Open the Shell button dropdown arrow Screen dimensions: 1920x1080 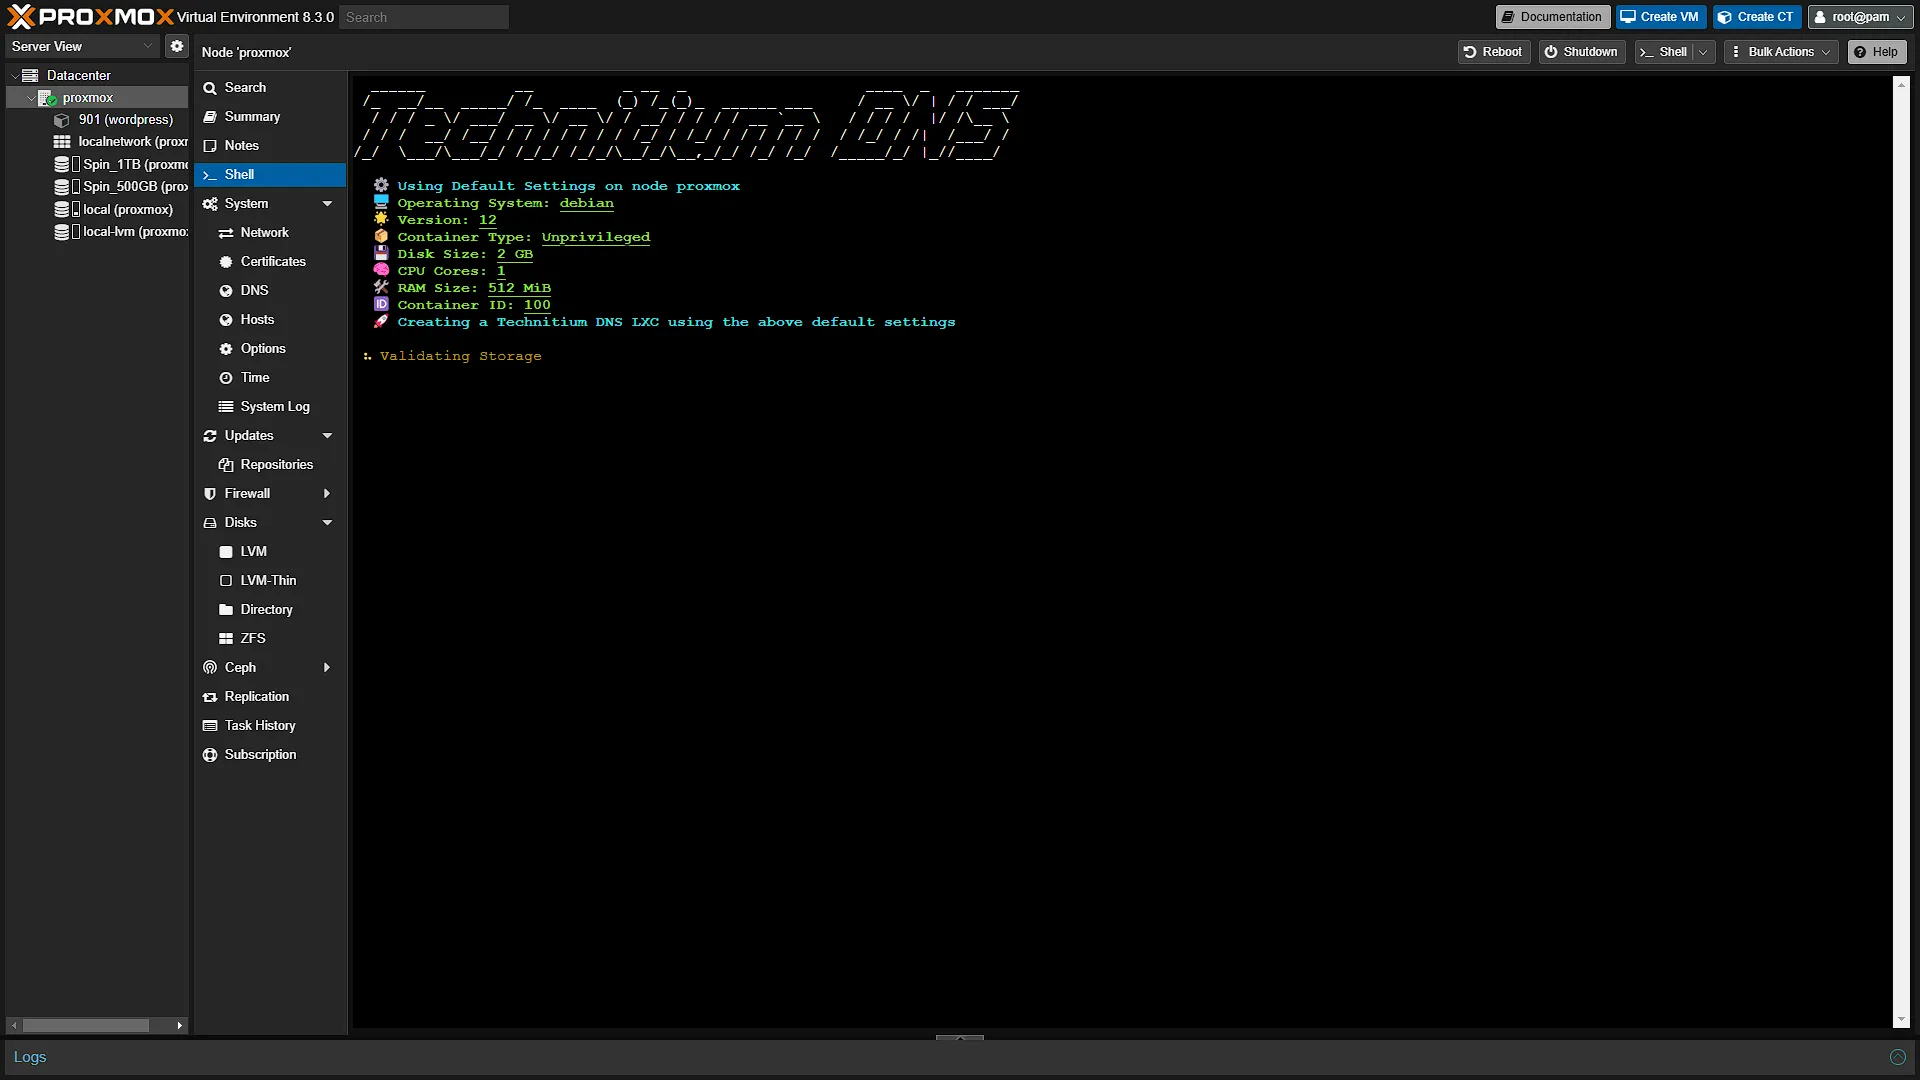(1704, 52)
